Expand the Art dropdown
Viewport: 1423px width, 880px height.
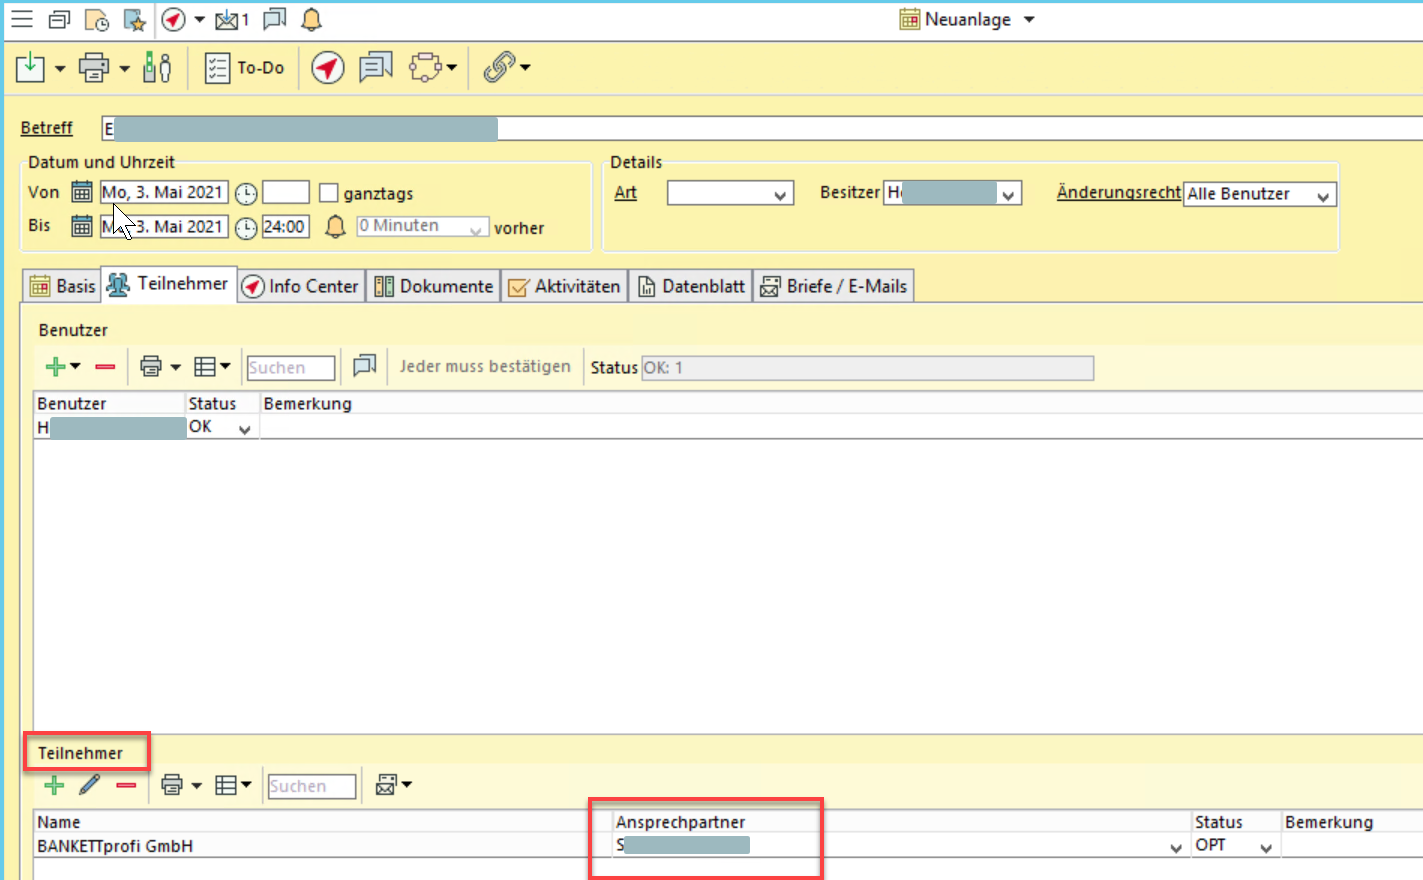coord(780,194)
